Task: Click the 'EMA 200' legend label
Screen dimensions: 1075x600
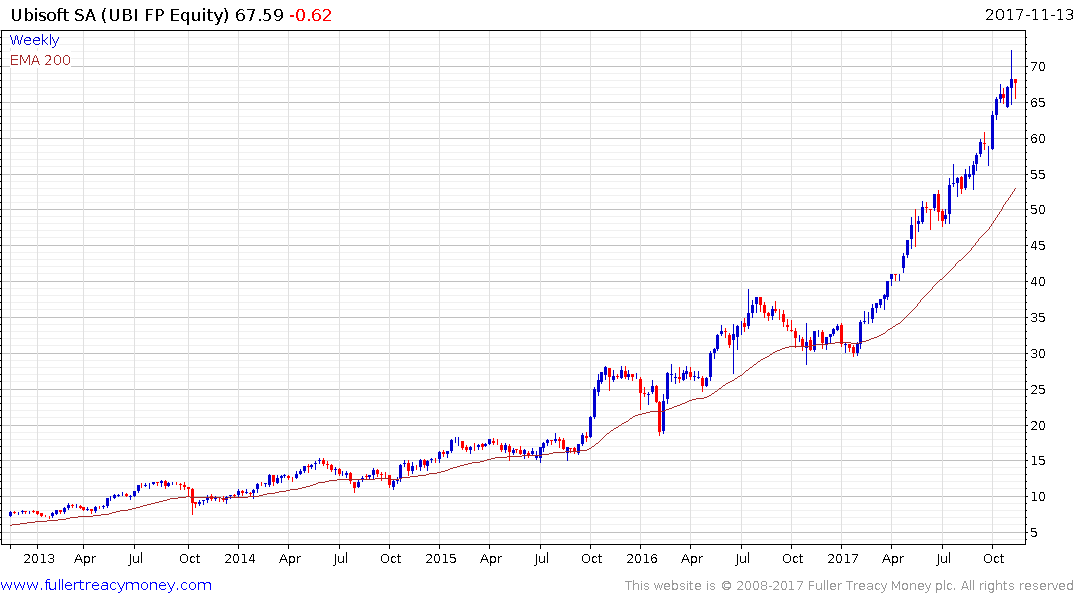Action: point(40,60)
